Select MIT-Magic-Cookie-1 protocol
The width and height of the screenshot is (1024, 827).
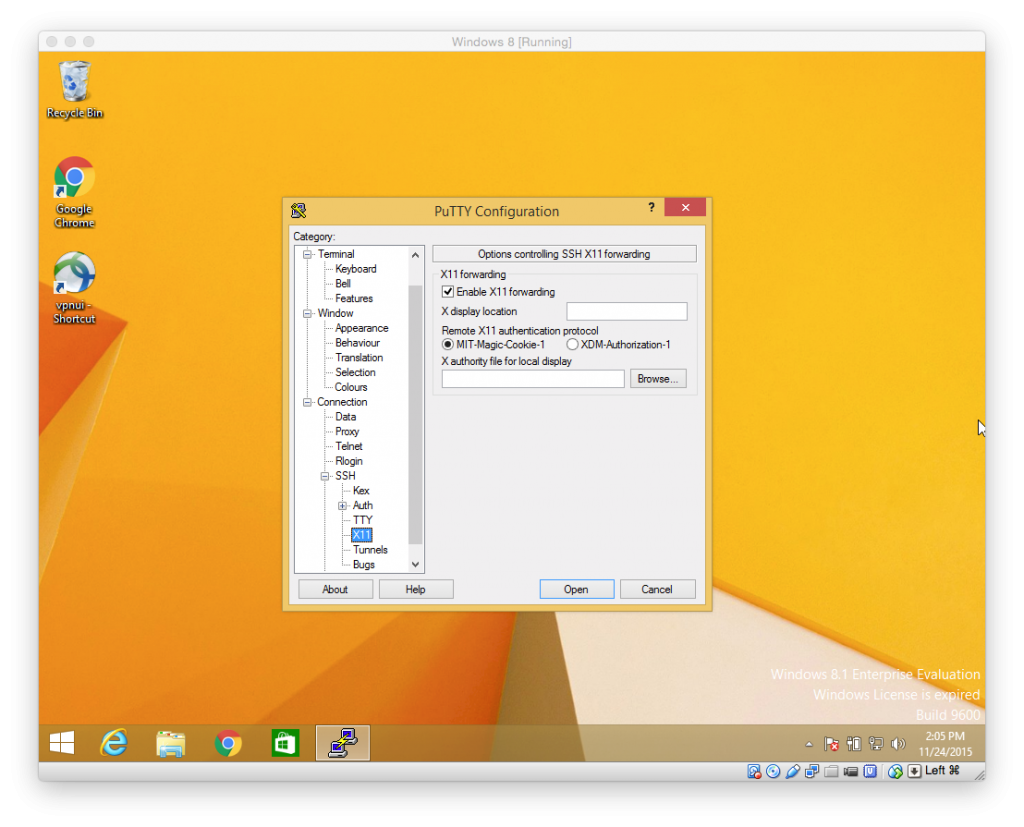448,344
